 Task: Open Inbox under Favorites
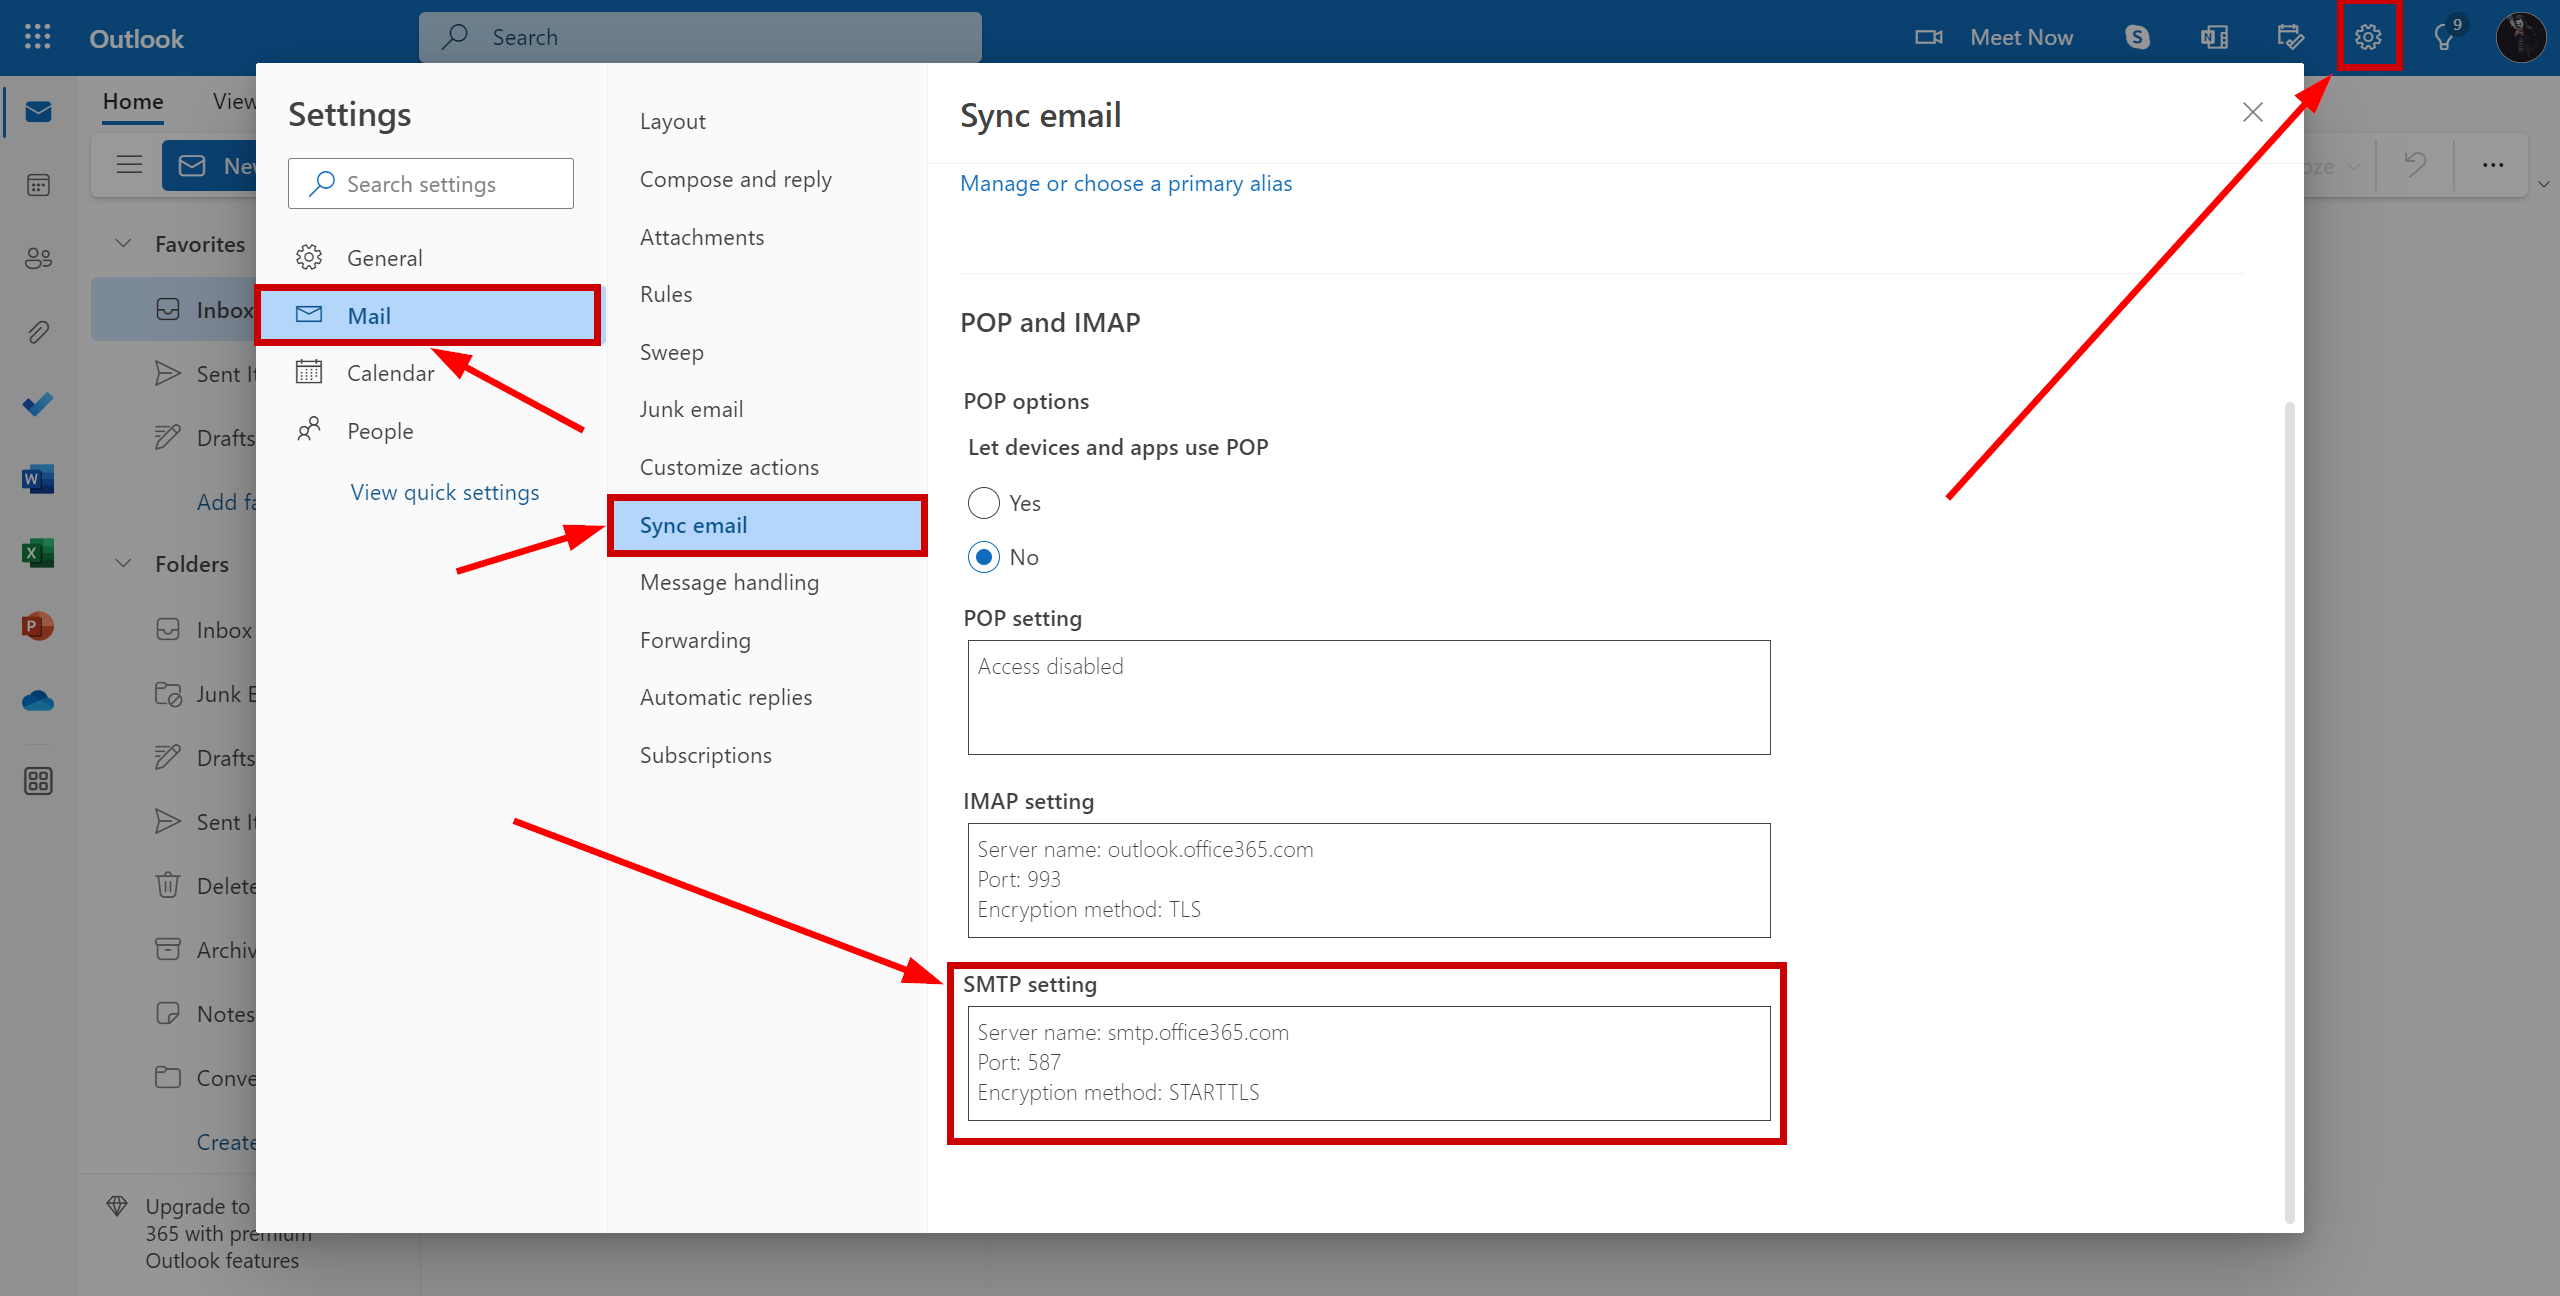pos(174,310)
